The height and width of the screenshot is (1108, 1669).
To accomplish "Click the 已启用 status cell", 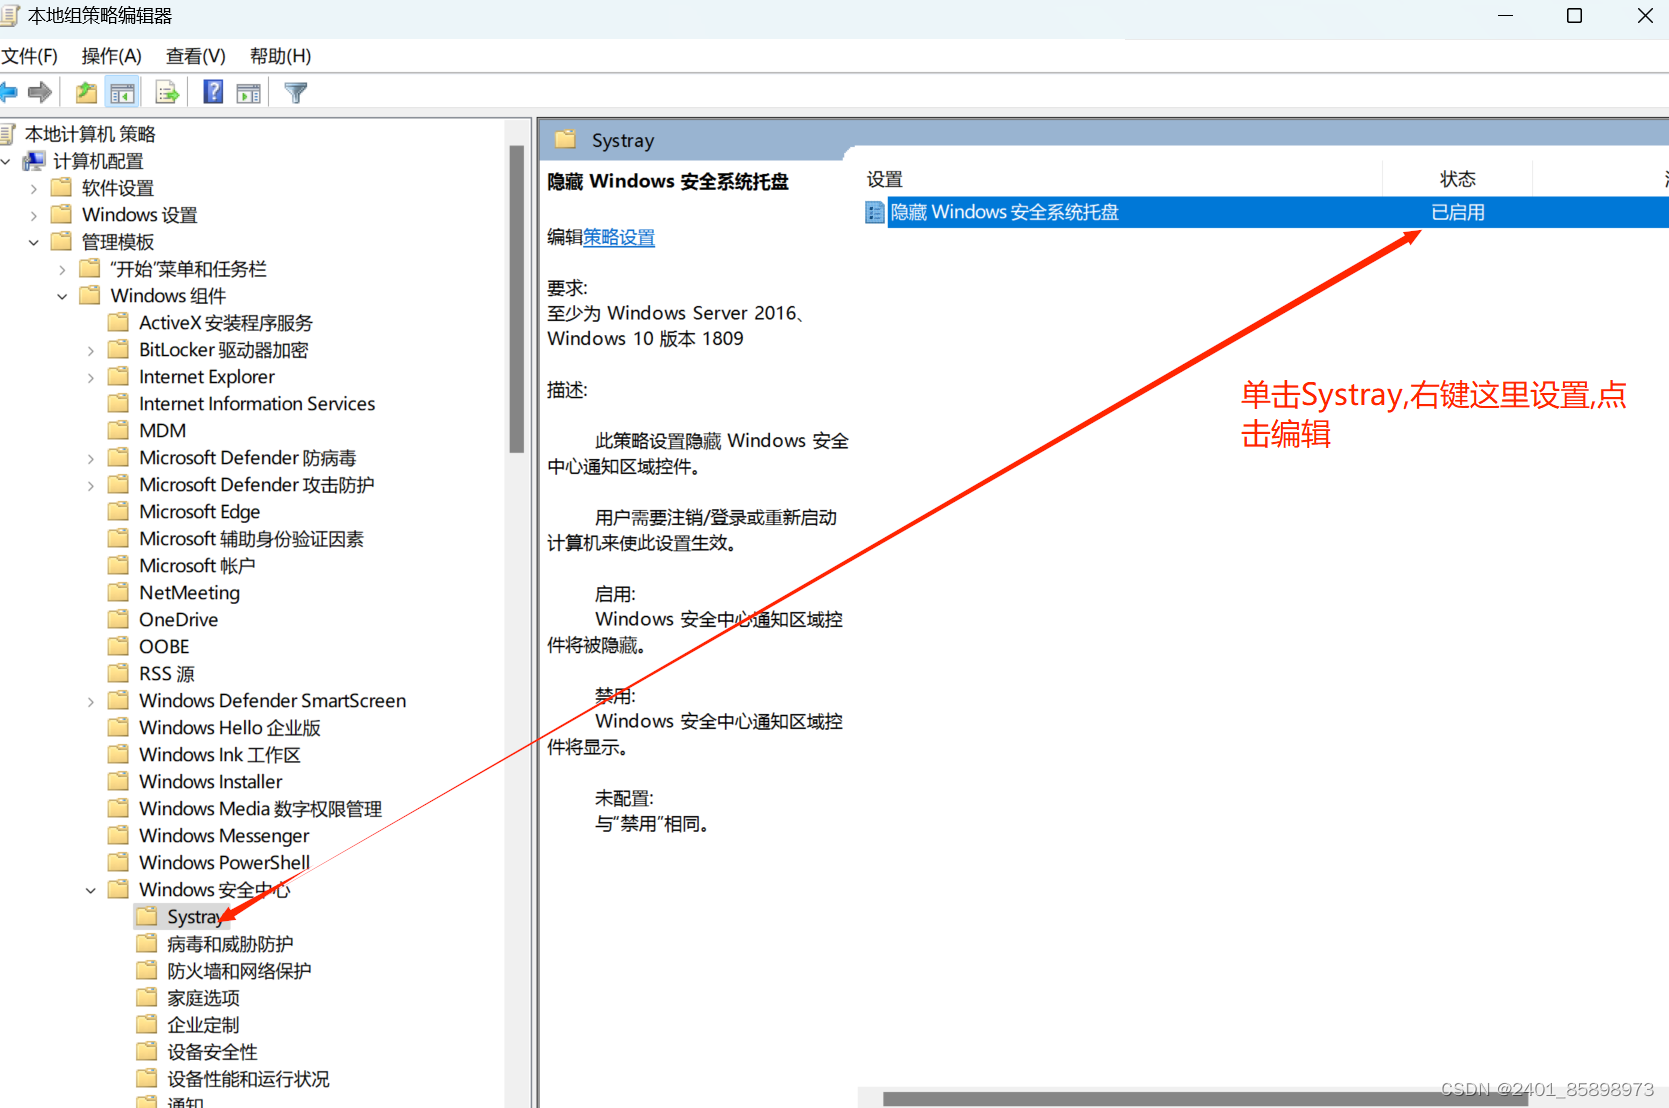I will [1458, 212].
